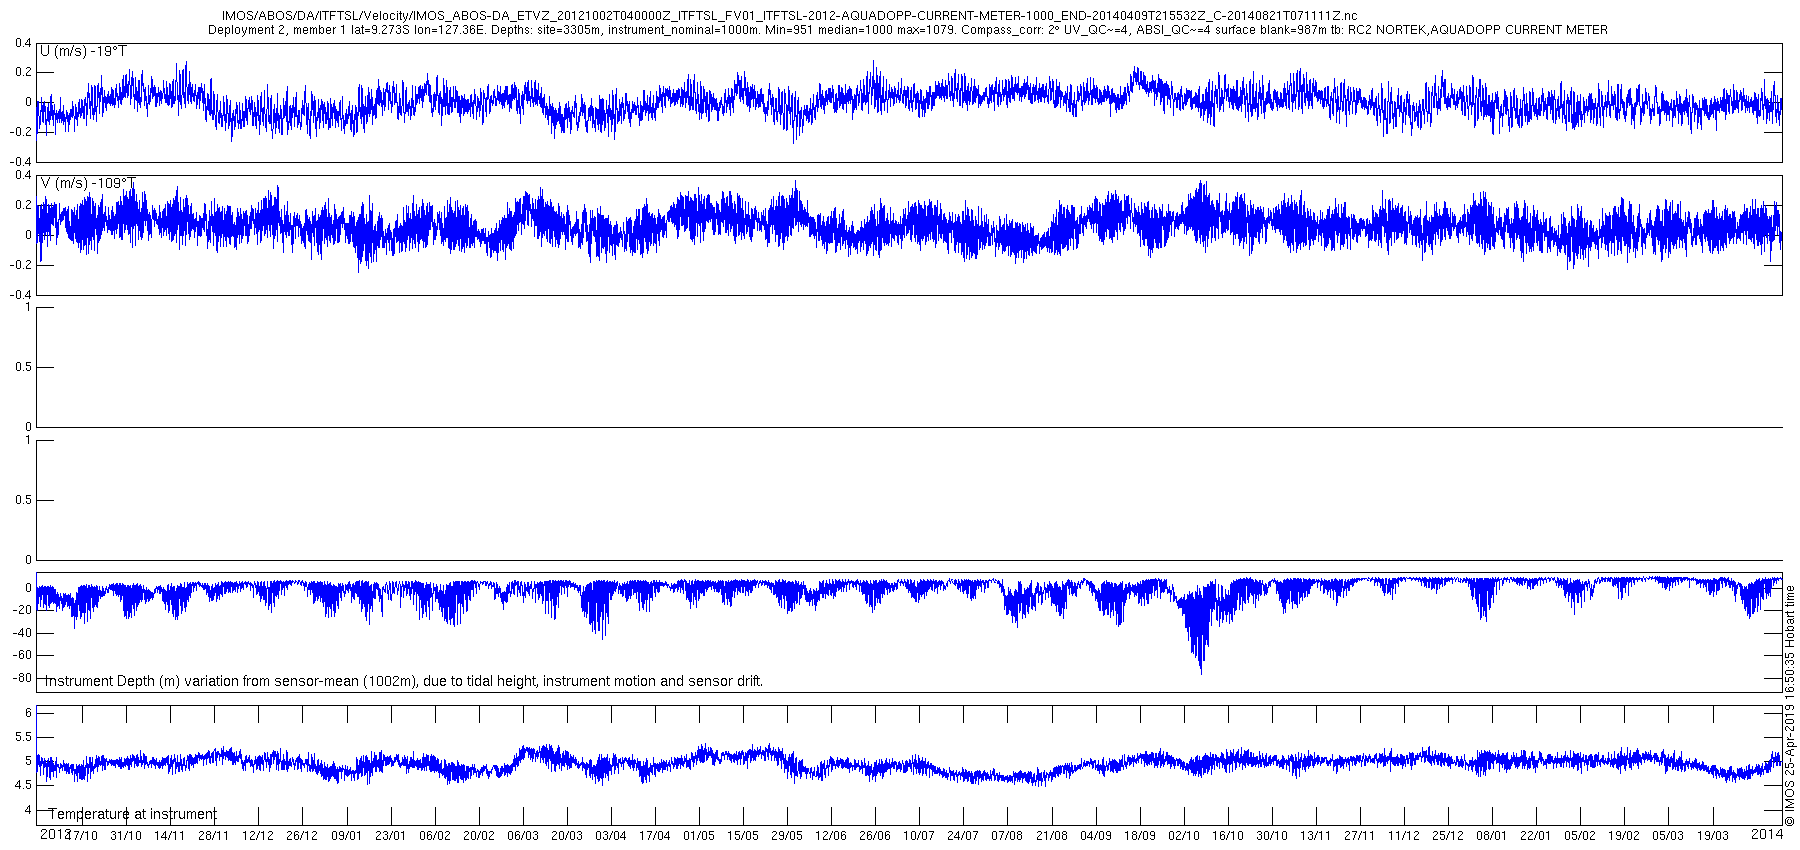Click the '-40' depth axis tick label
This screenshot has height=850, width=1800.
(x=21, y=633)
